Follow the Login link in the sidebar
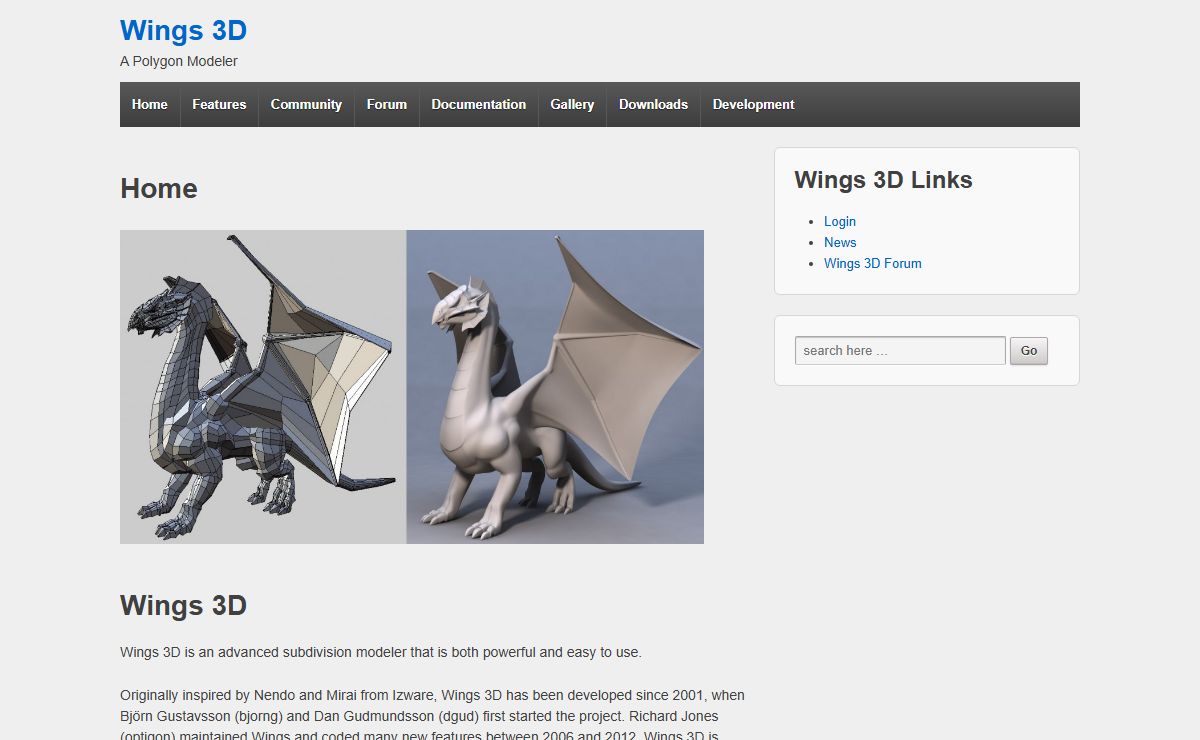 point(840,221)
